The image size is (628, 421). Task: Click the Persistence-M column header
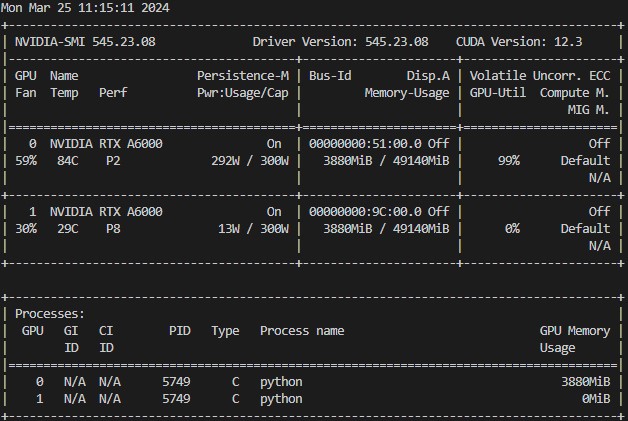243,75
